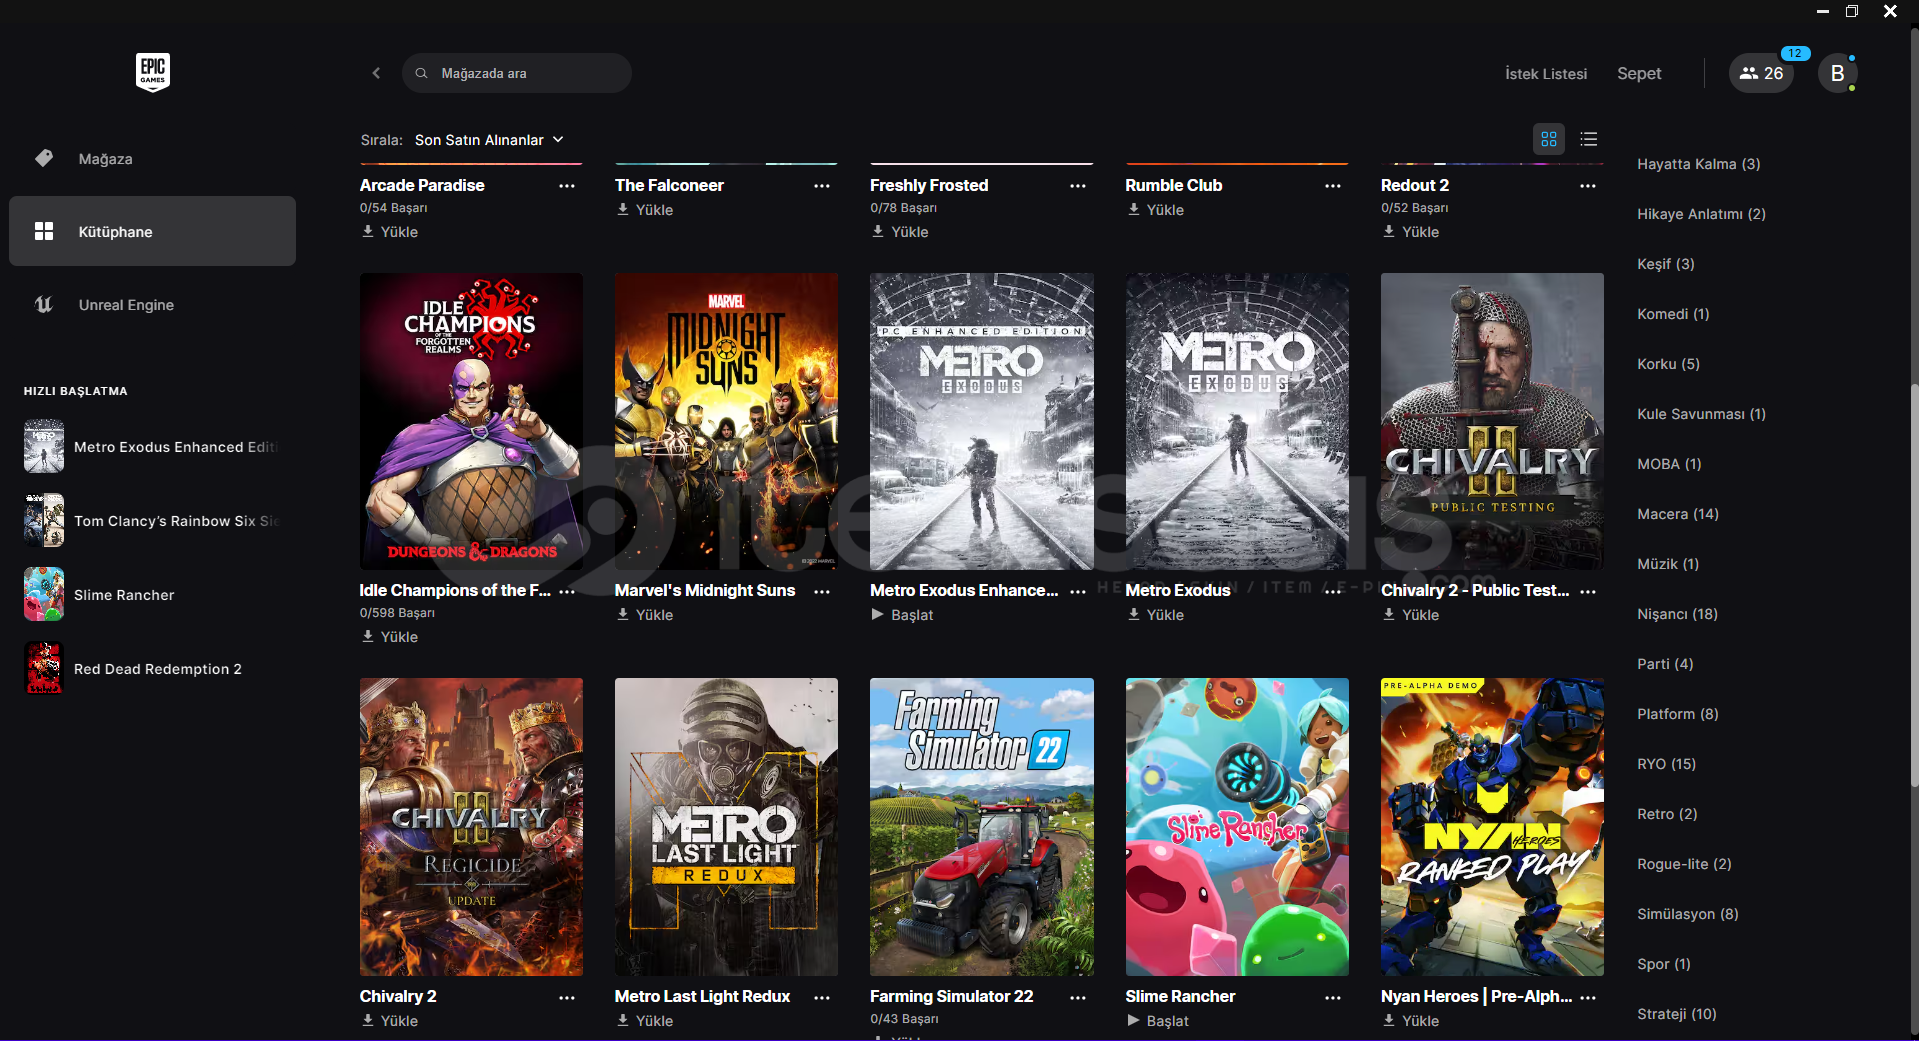Filter by RYO (15) genre
This screenshot has width=1919, height=1041.
(1666, 764)
